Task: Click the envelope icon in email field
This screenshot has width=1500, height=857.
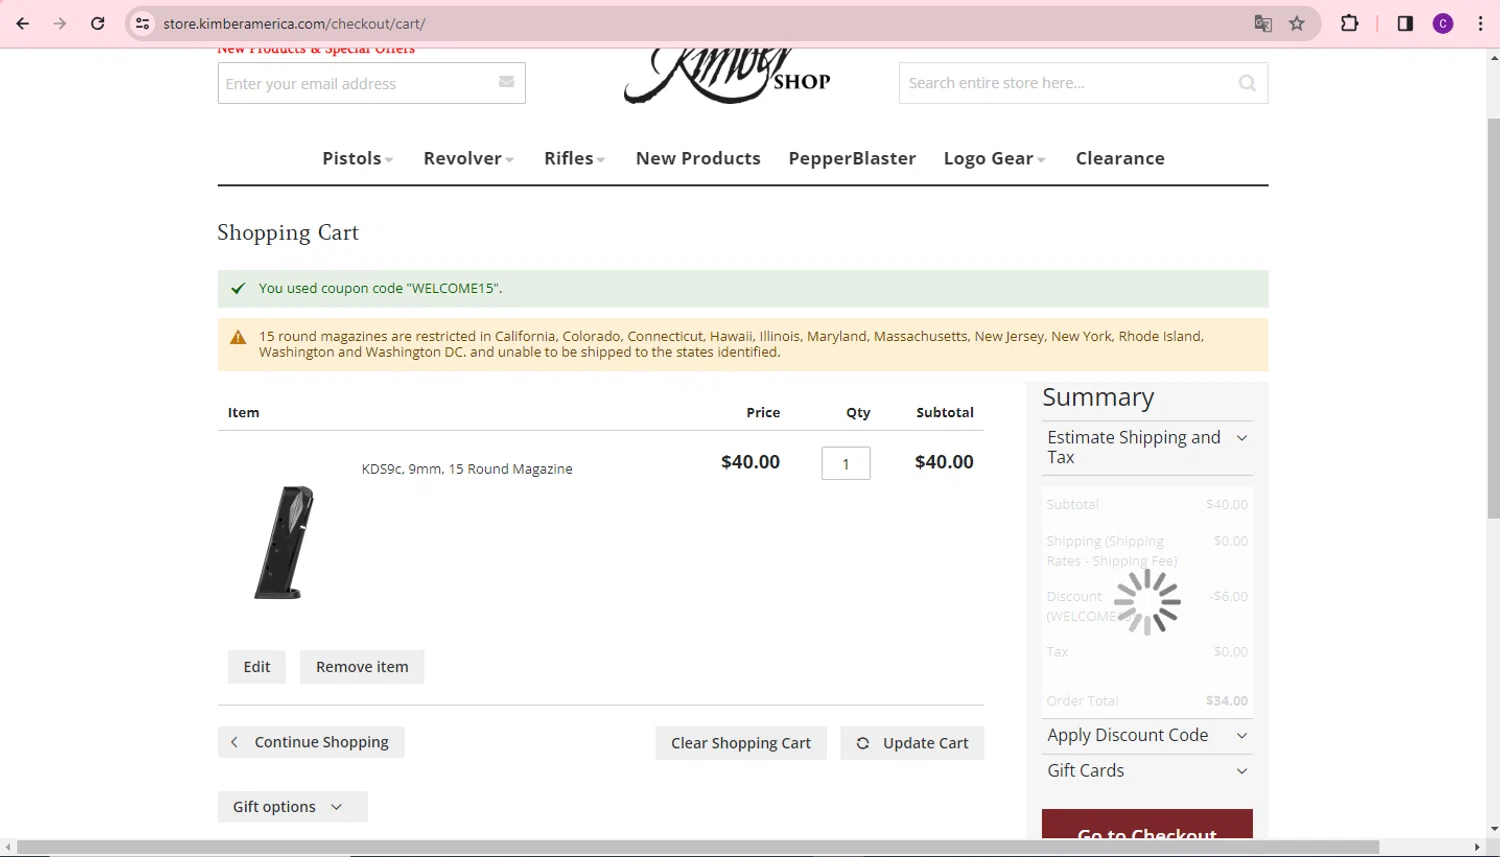Action: [507, 82]
